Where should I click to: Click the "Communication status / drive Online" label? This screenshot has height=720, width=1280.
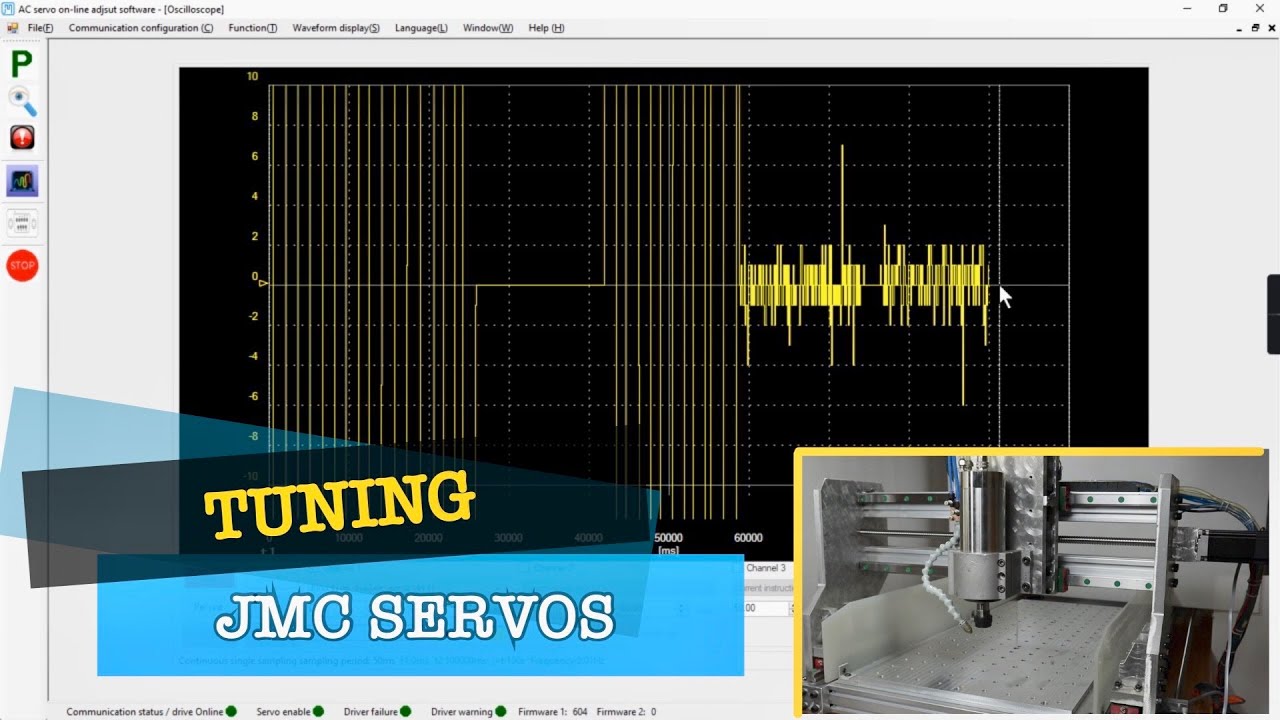tap(145, 712)
